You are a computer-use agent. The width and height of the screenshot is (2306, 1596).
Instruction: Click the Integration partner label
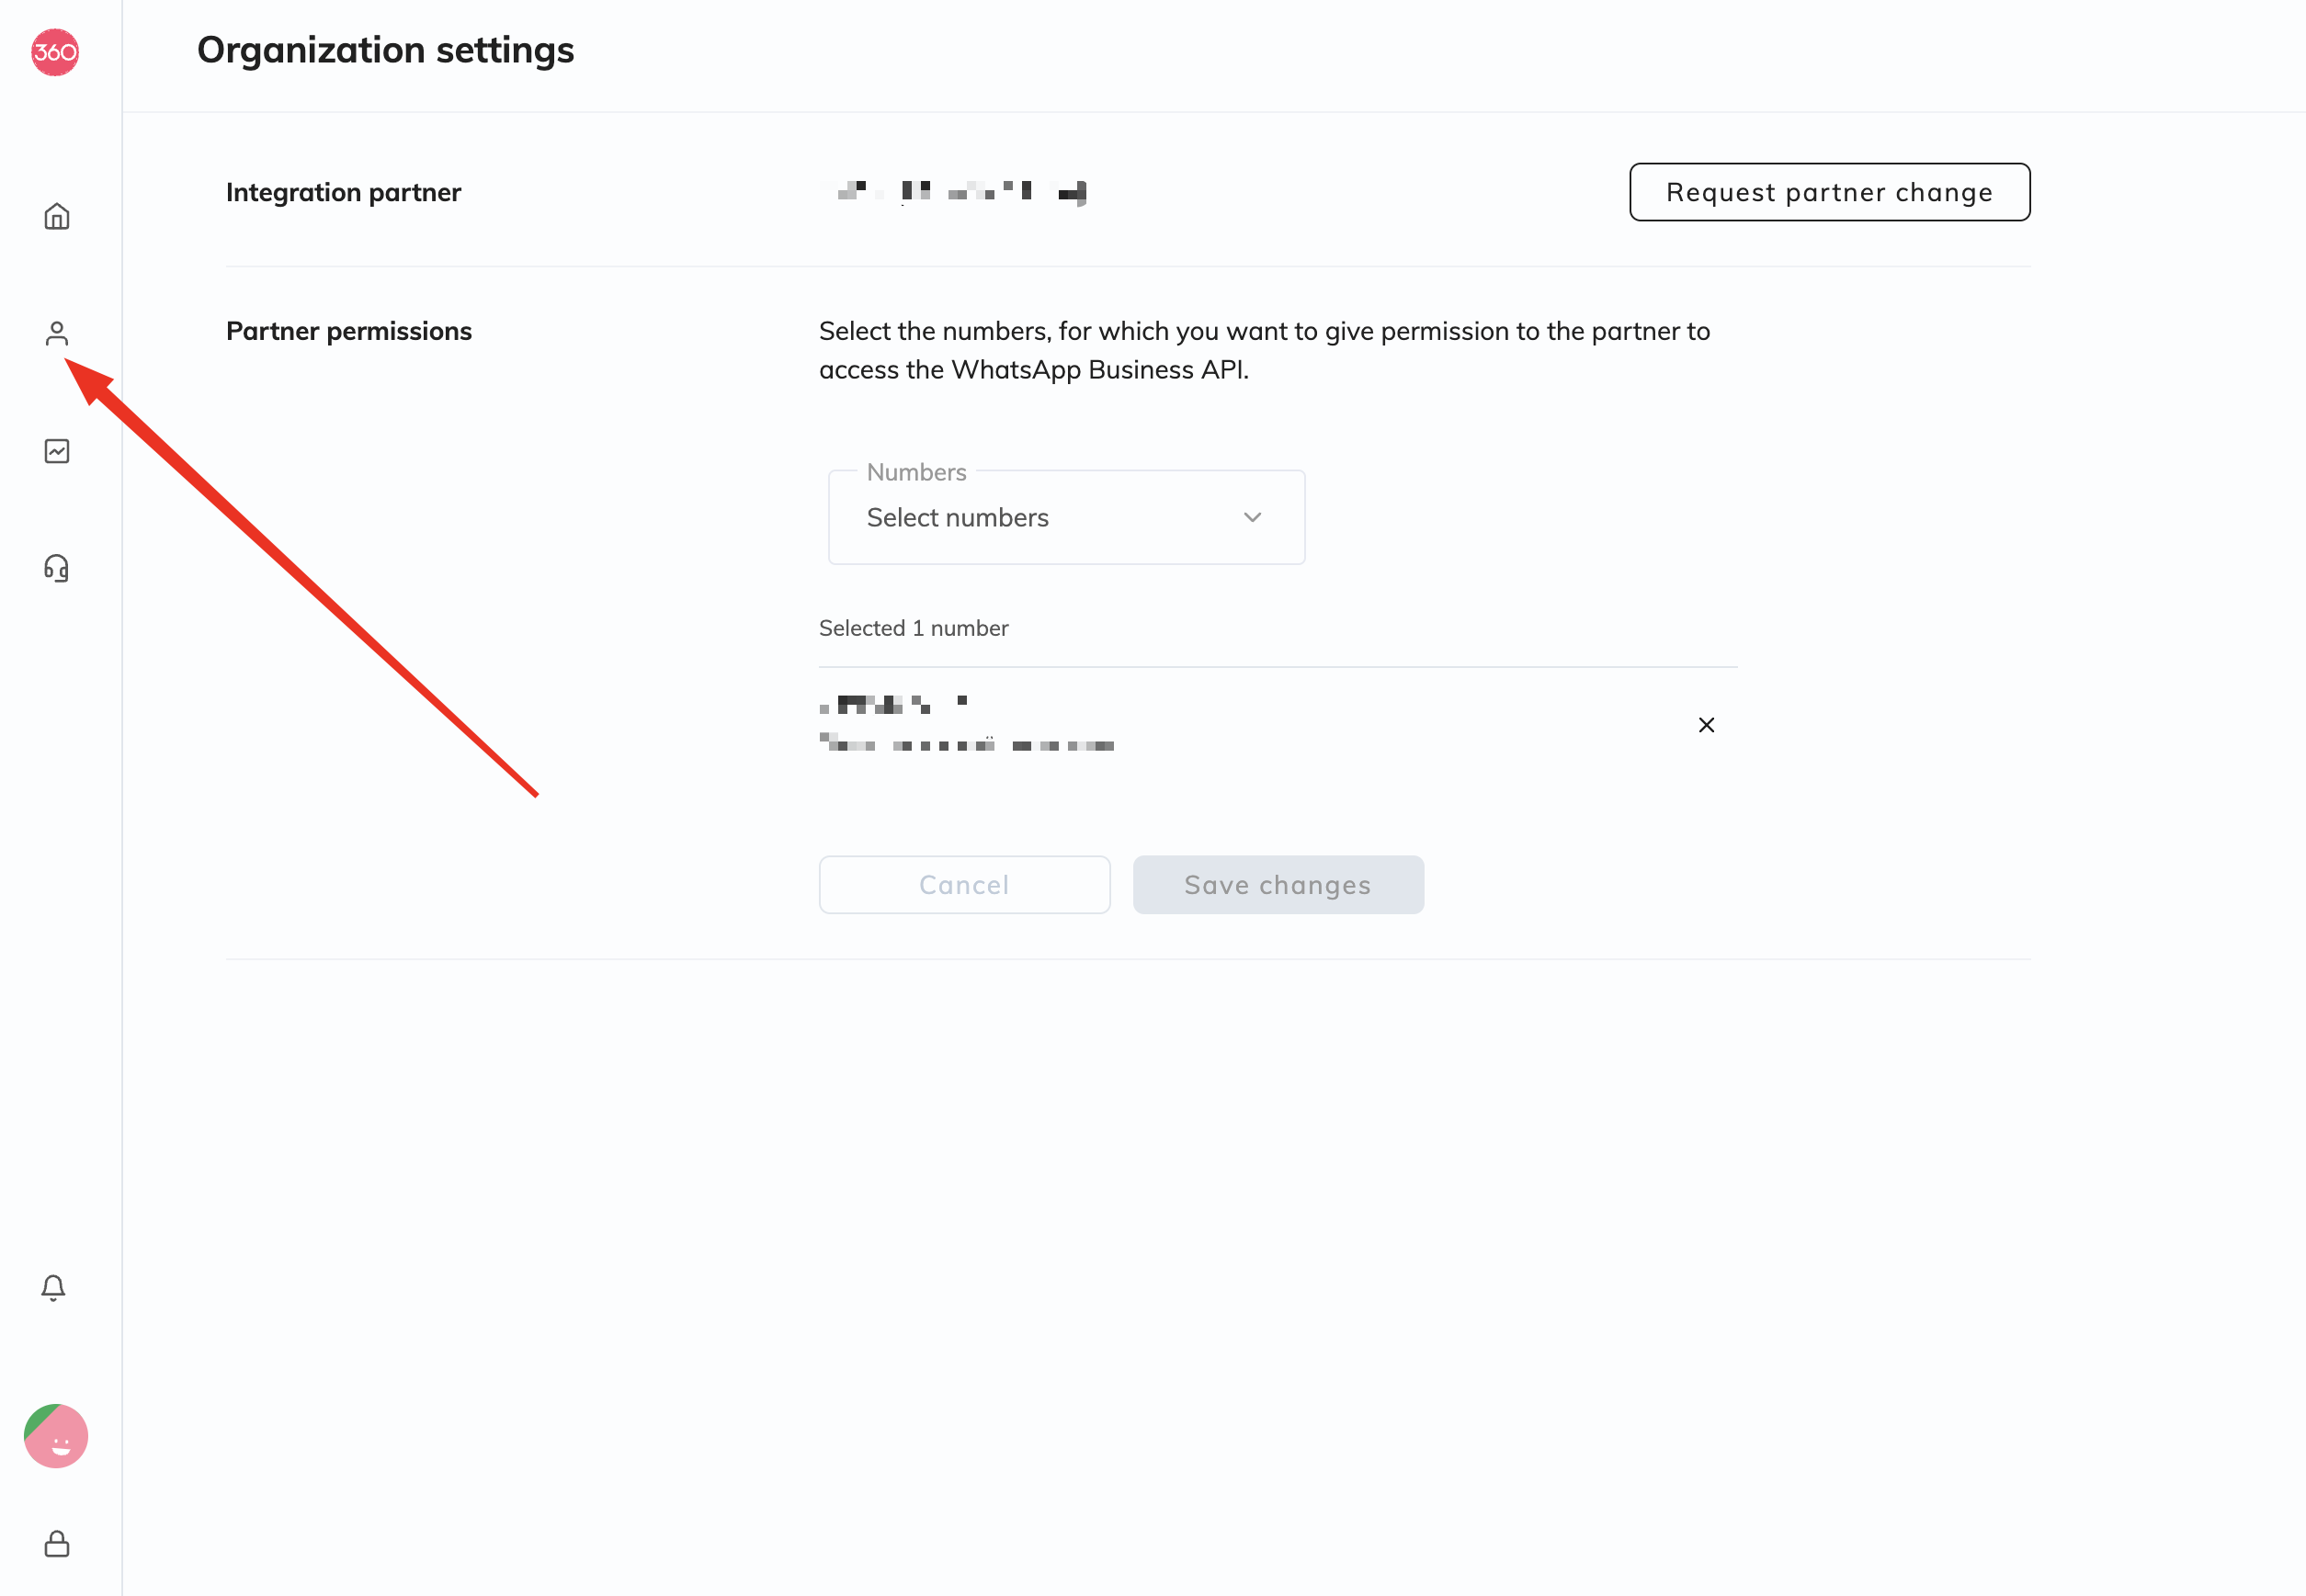pos(343,192)
